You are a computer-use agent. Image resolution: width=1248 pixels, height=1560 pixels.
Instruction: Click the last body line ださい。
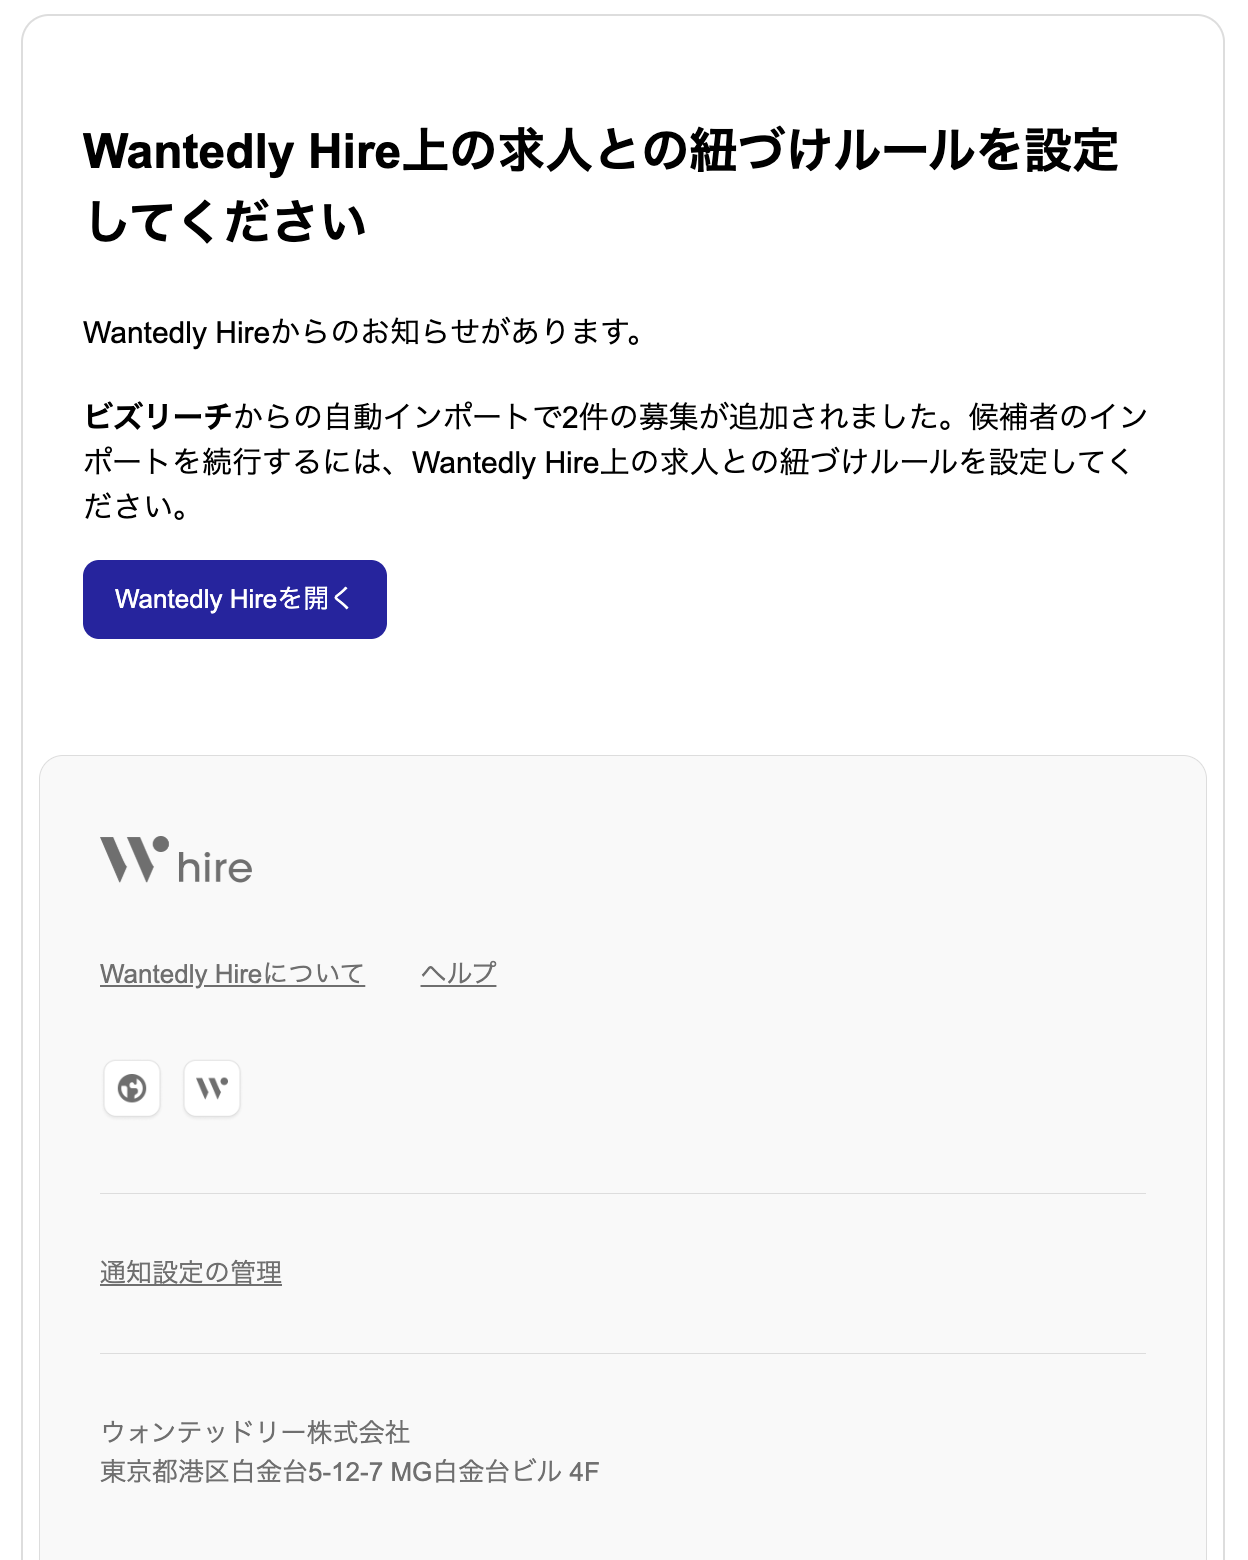(x=136, y=506)
